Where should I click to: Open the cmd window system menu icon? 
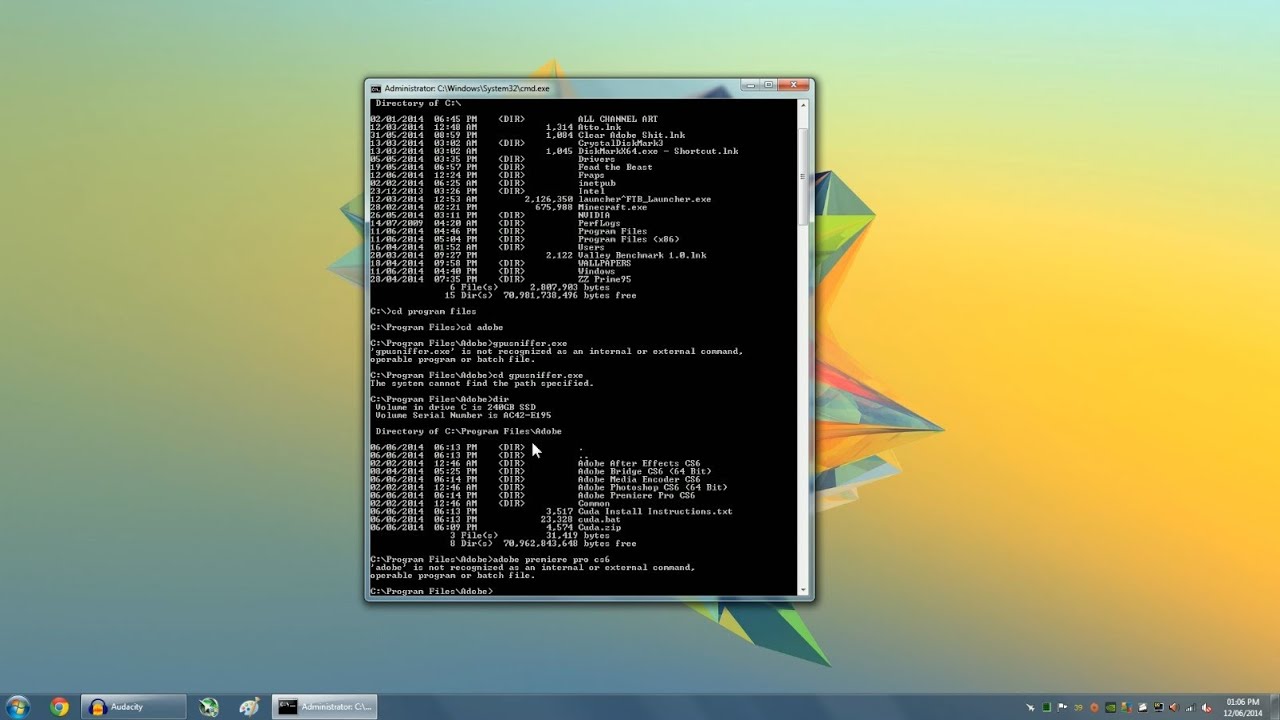[376, 88]
